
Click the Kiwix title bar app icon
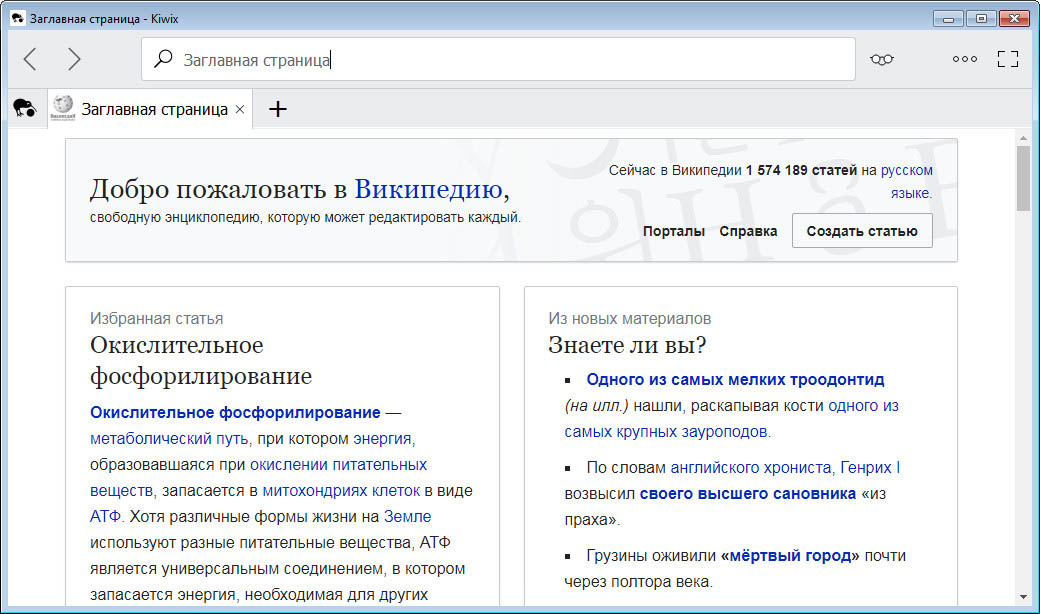(18, 19)
